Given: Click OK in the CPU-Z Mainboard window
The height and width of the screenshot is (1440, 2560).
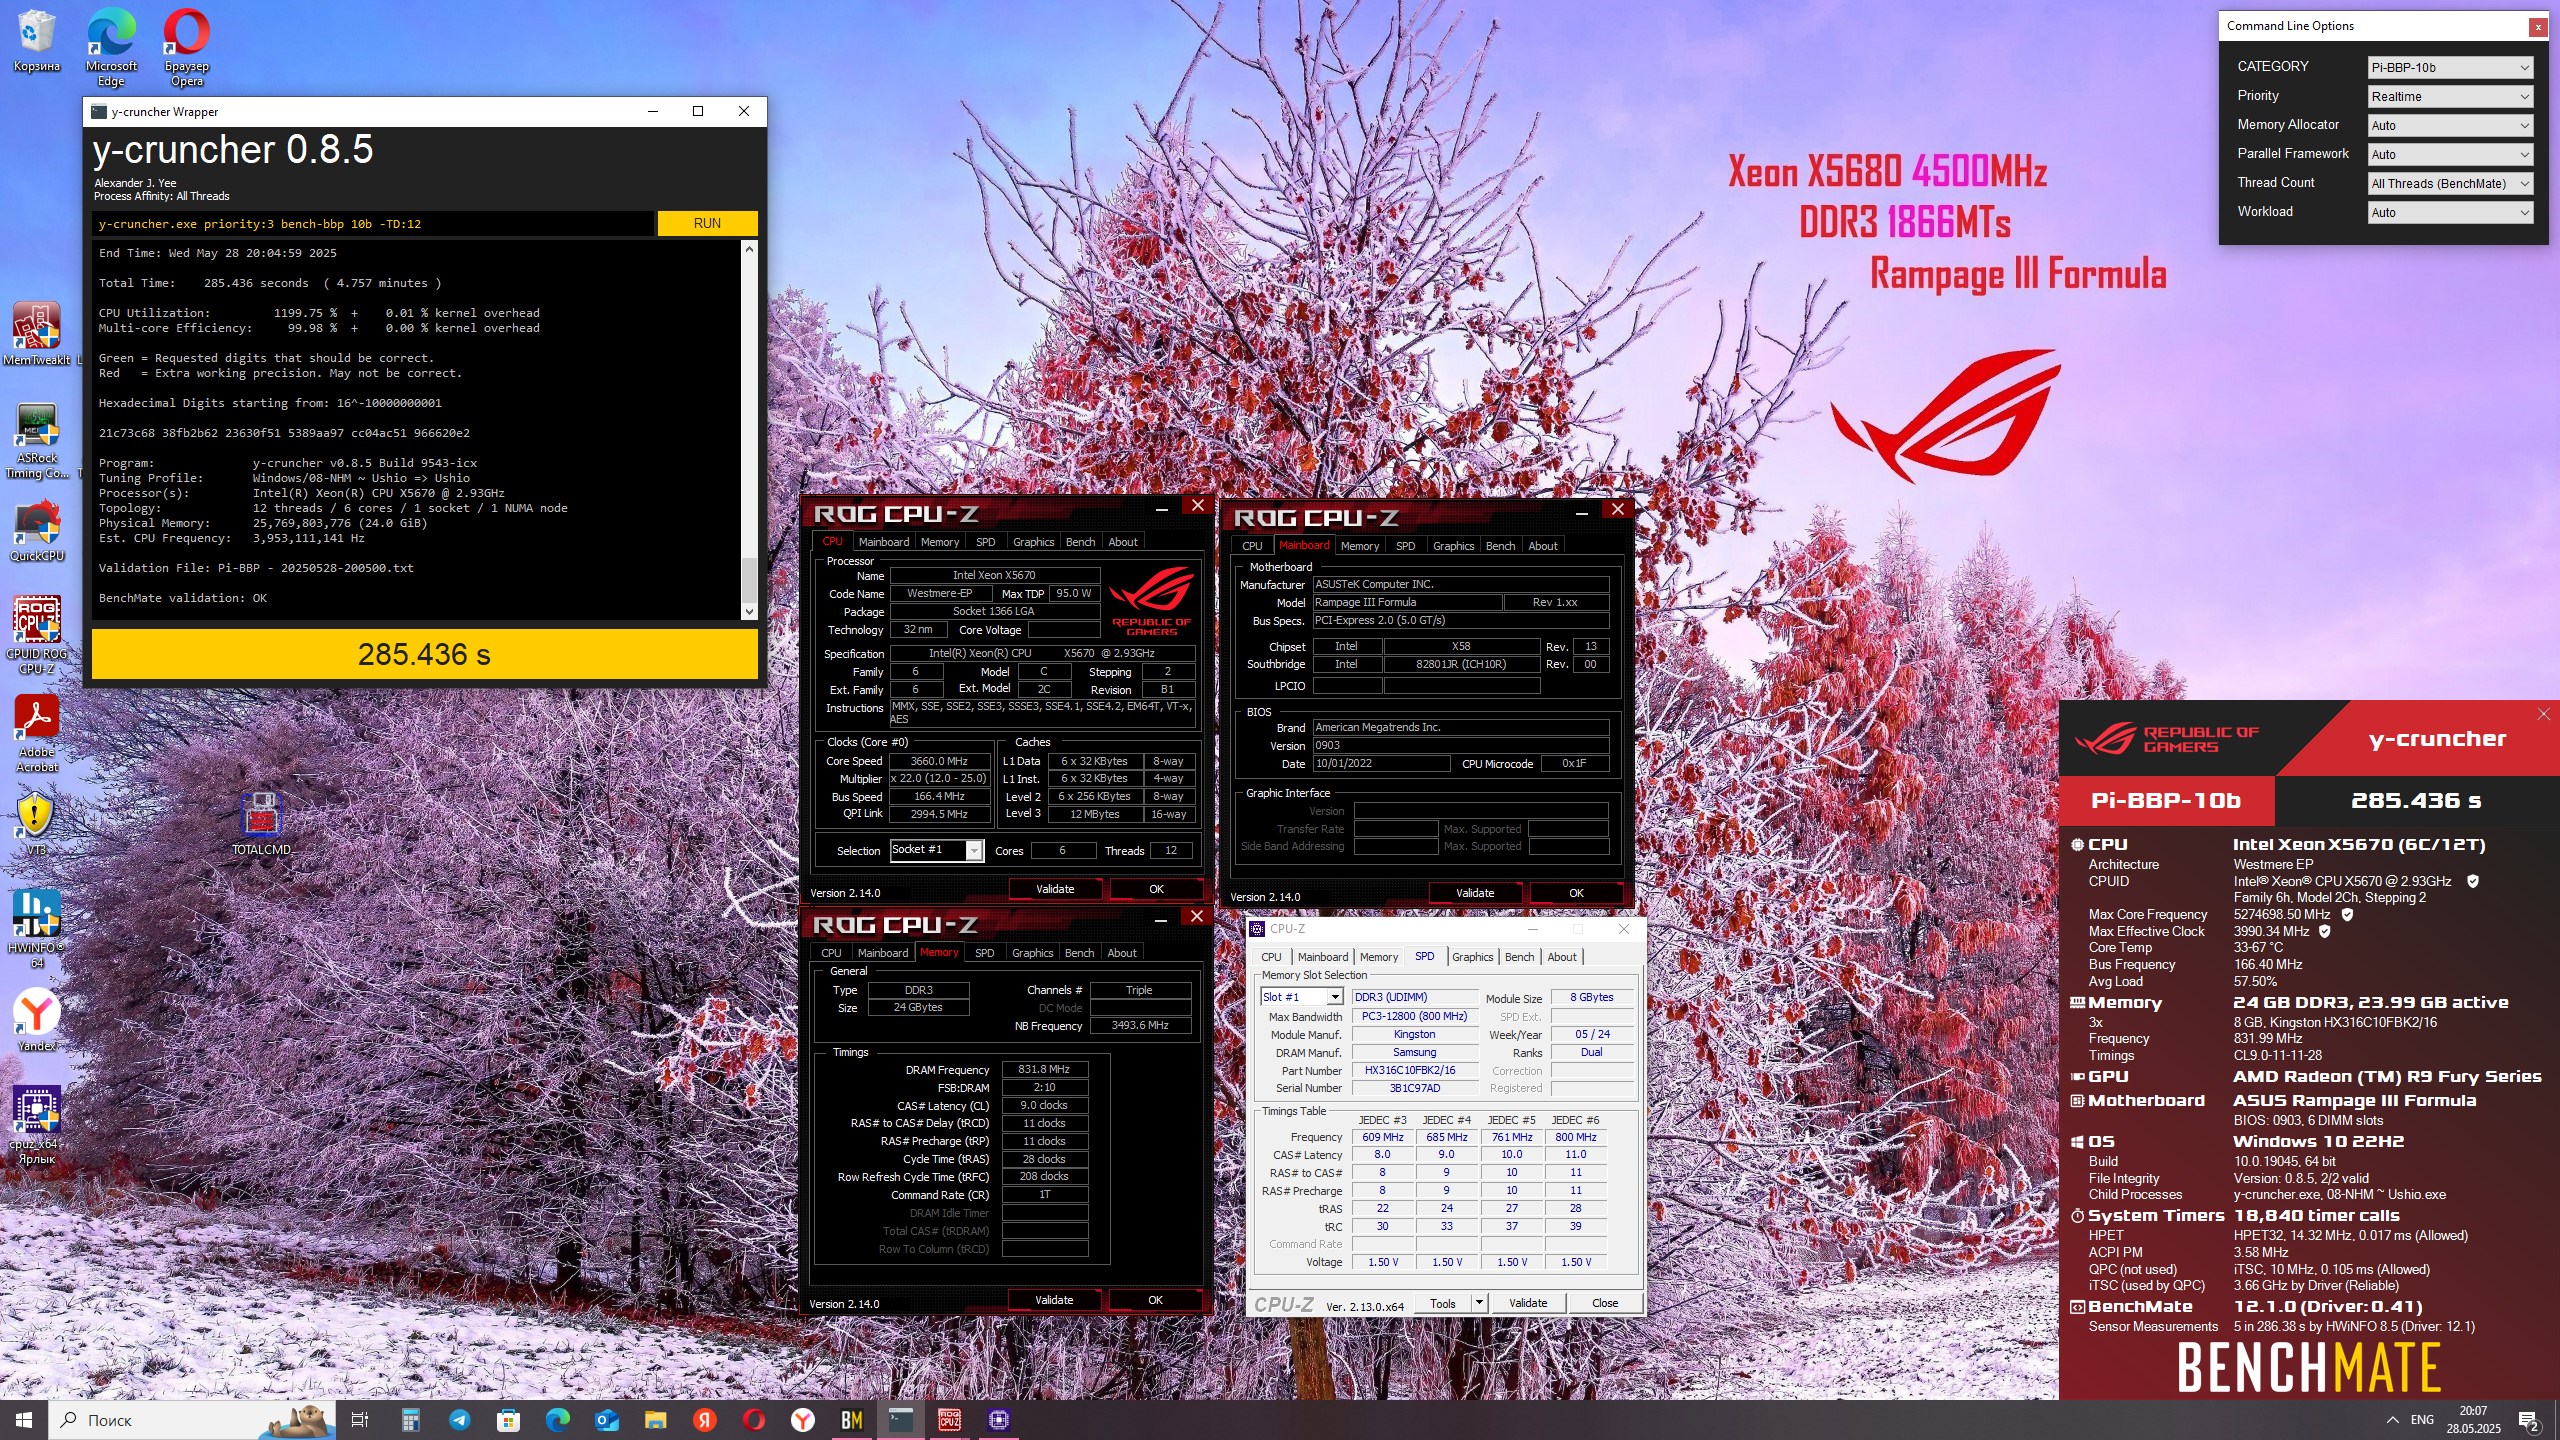Looking at the screenshot, I should point(1576,893).
